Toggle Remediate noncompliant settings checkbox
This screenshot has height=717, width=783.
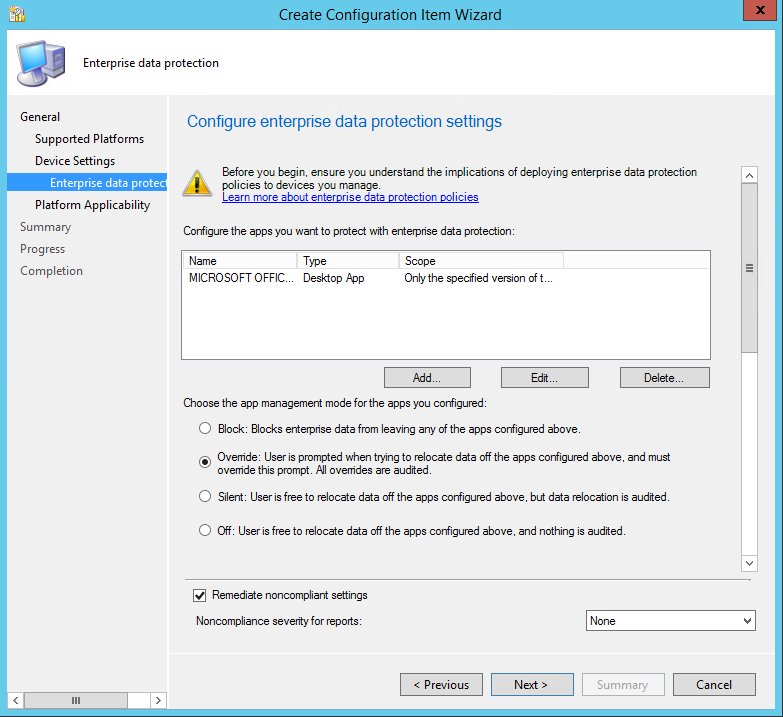200,595
